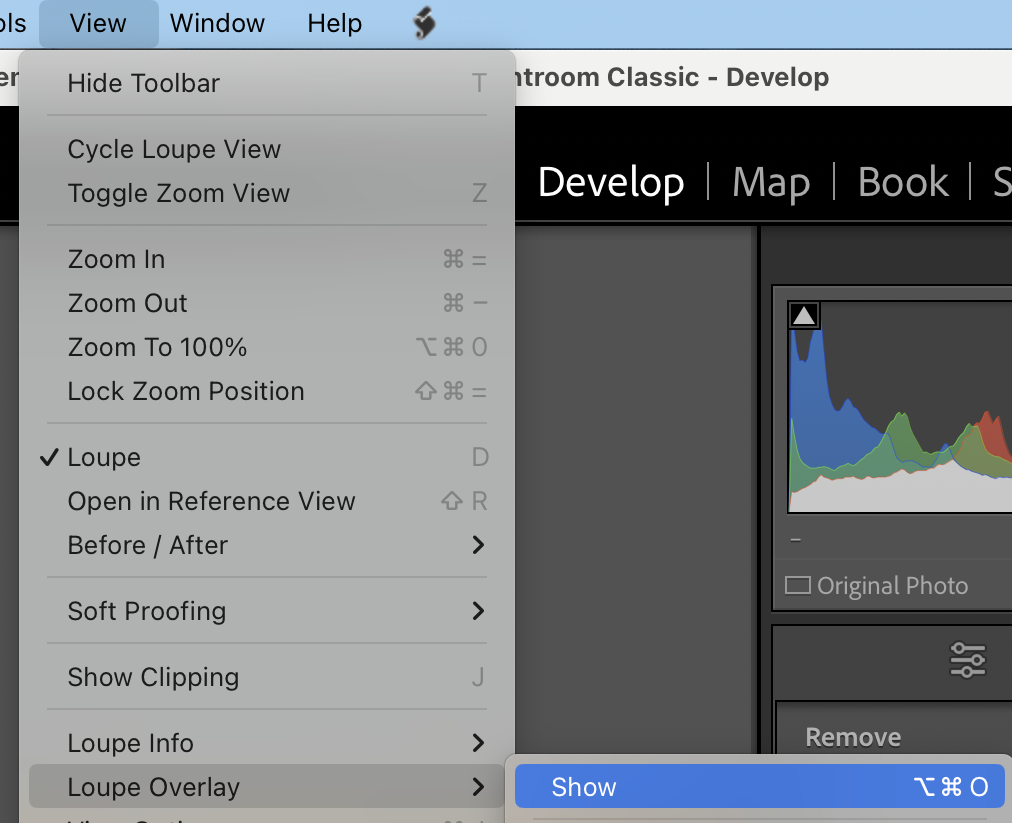Screen dimensions: 1012x823
Task: Select Hide Toolbar from the View menu
Action: (x=143, y=84)
